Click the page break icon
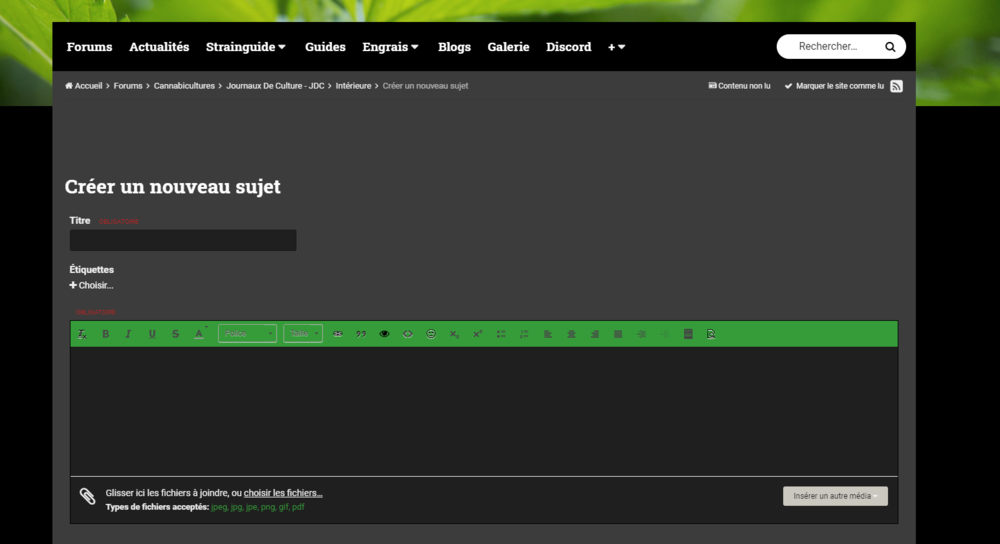This screenshot has width=1000, height=544. tap(688, 334)
